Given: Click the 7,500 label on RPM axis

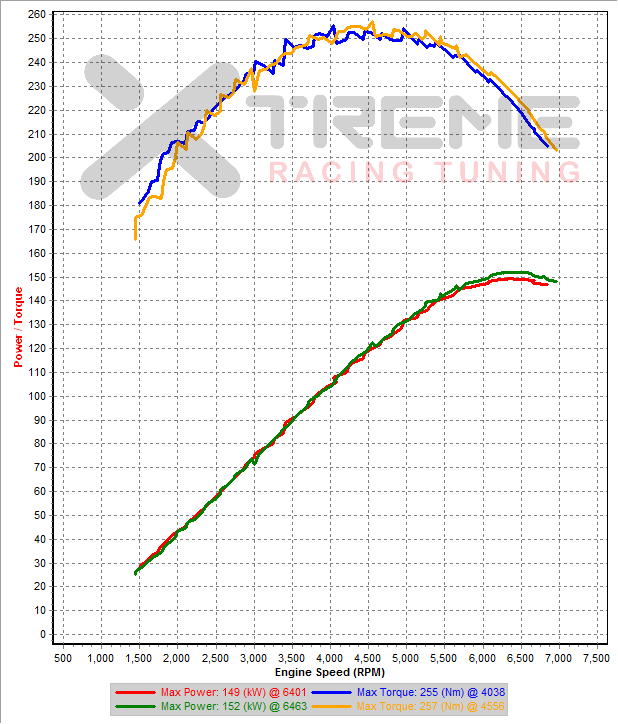Looking at the screenshot, I should point(595,657).
